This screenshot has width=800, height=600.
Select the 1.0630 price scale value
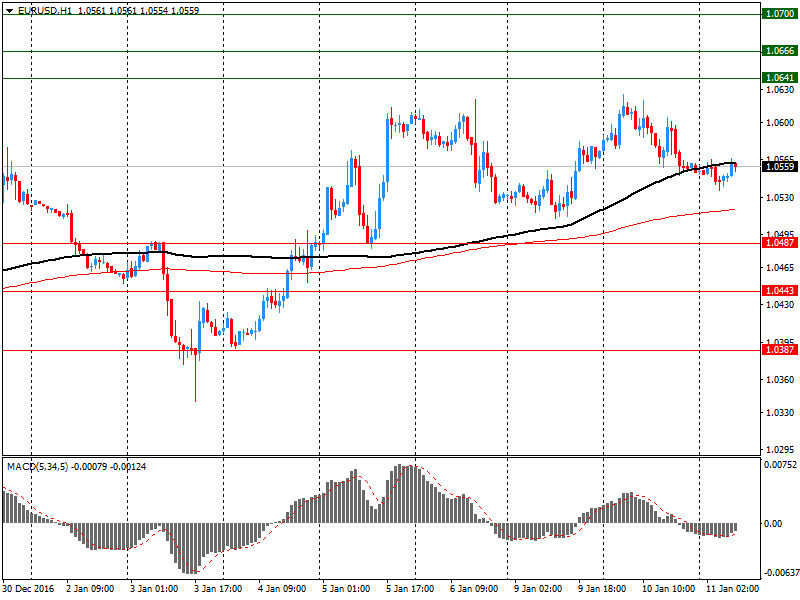pyautogui.click(x=780, y=90)
